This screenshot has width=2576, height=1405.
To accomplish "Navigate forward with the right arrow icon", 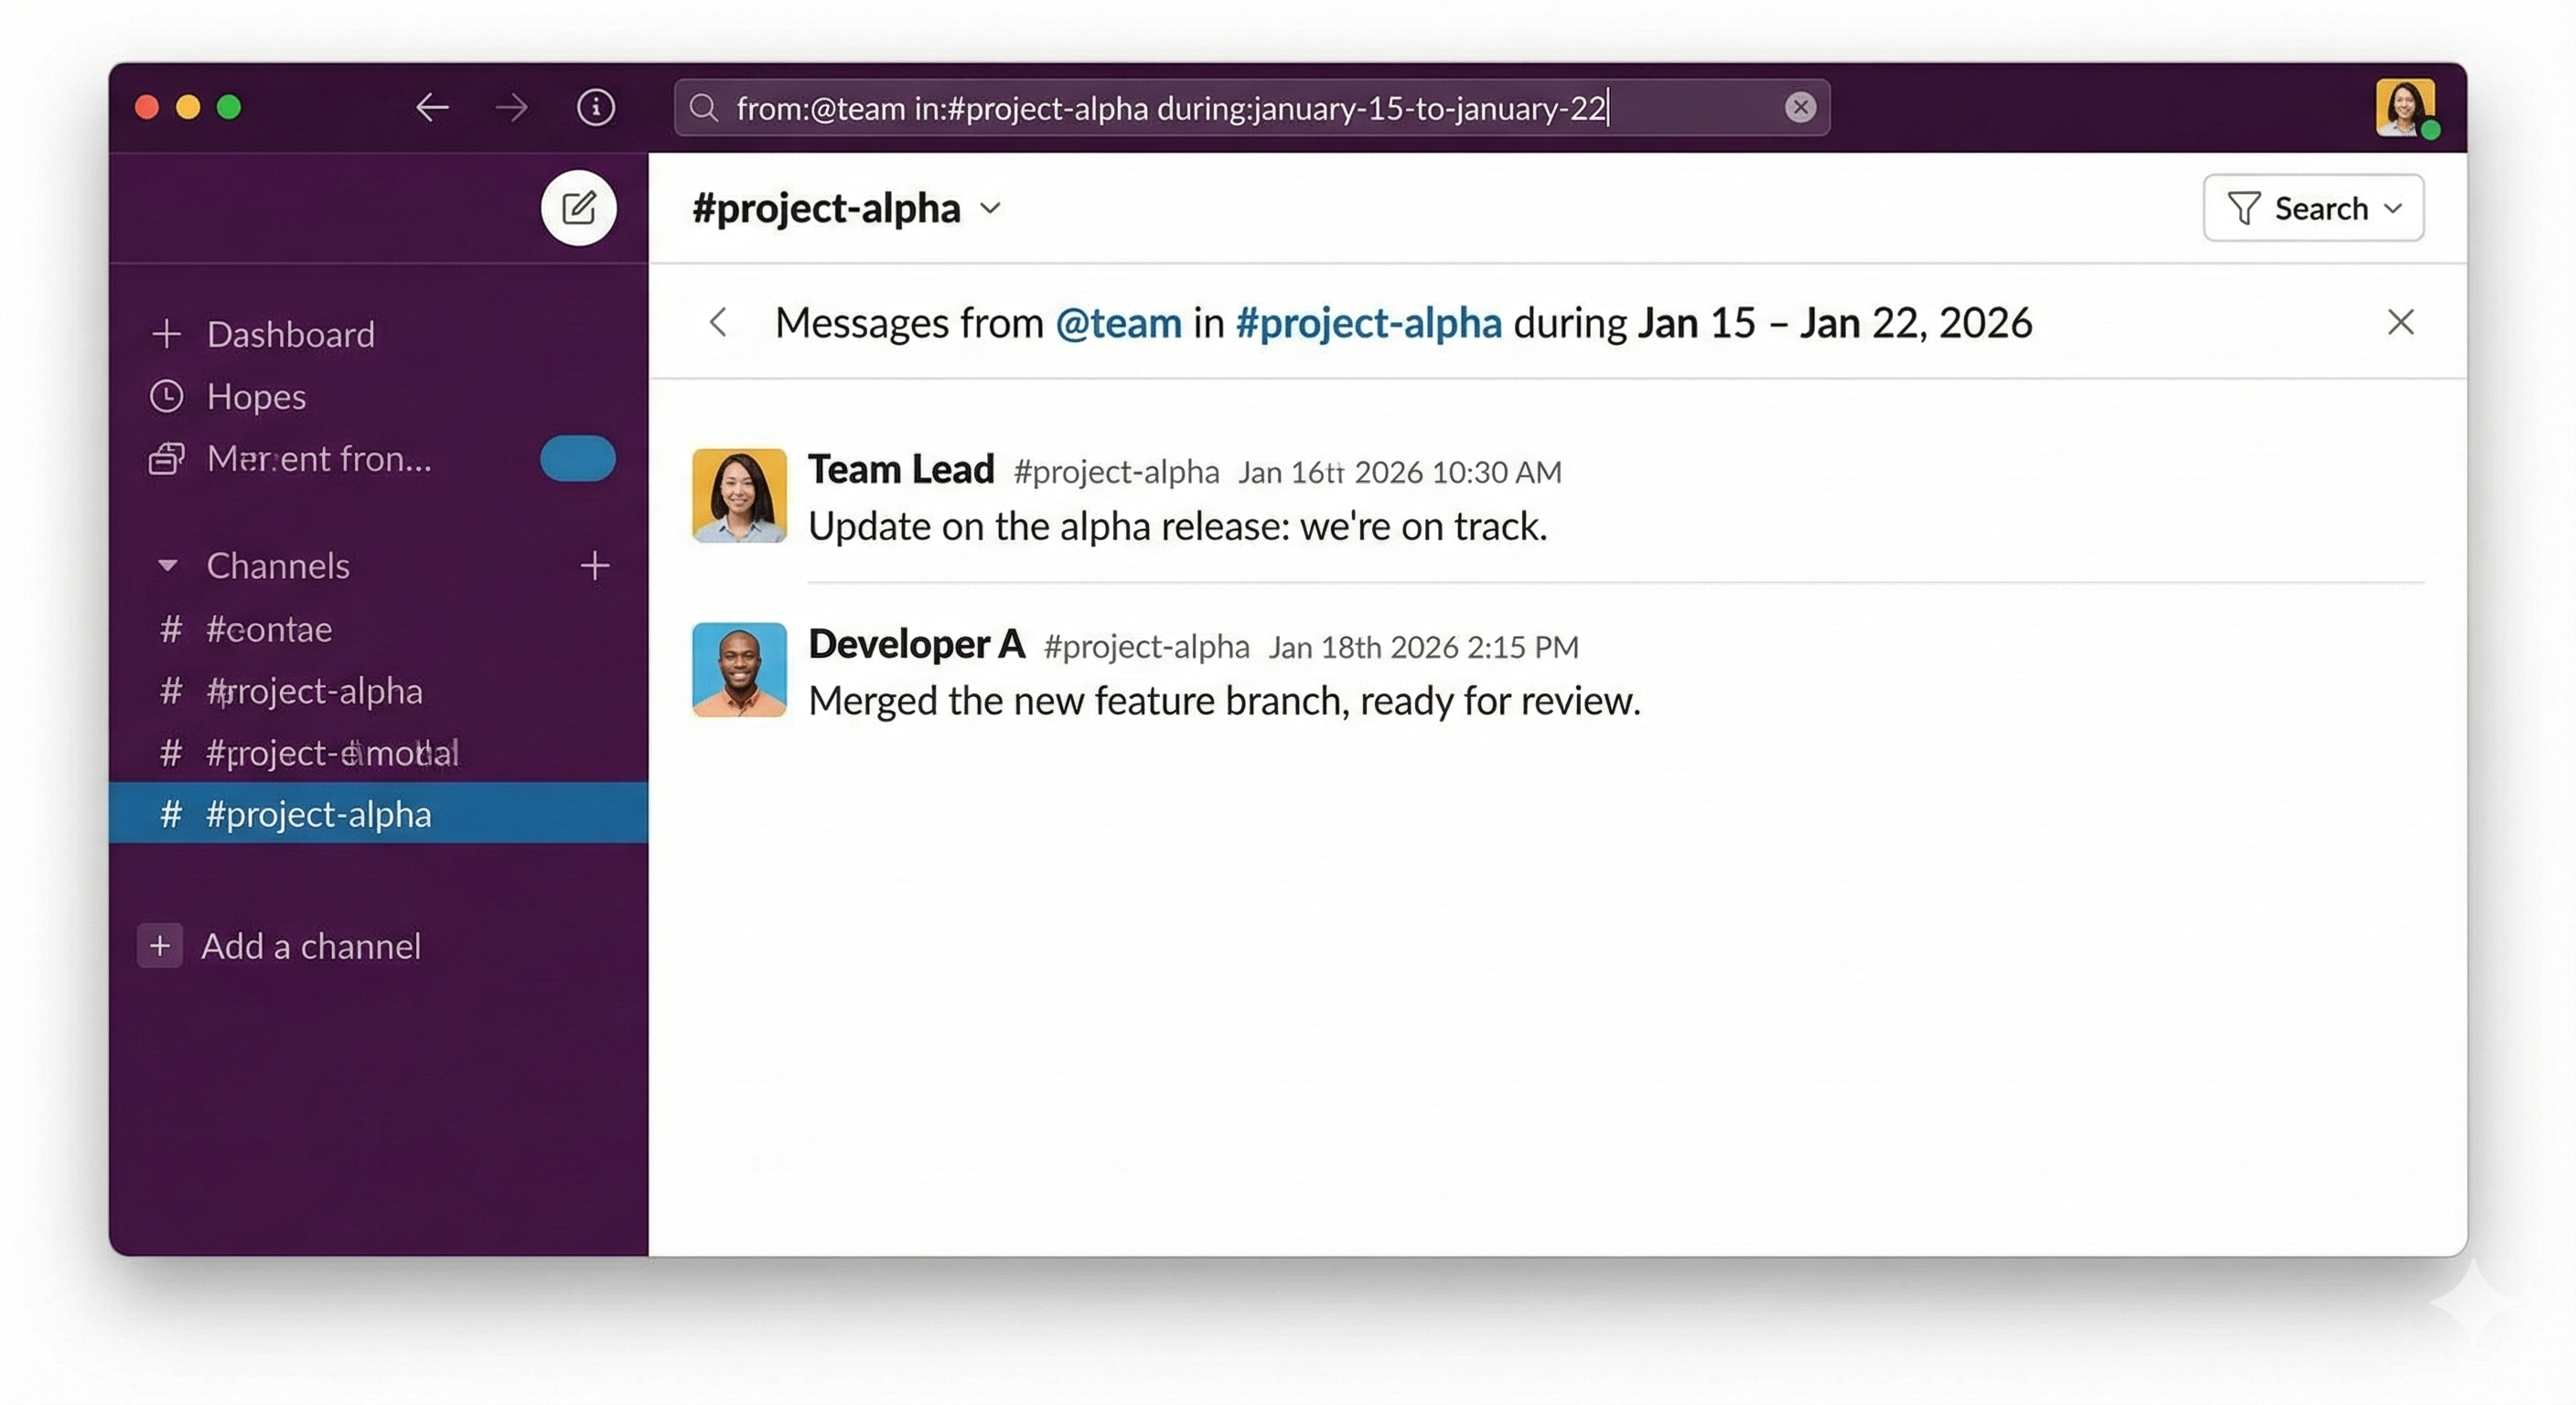I will (511, 107).
